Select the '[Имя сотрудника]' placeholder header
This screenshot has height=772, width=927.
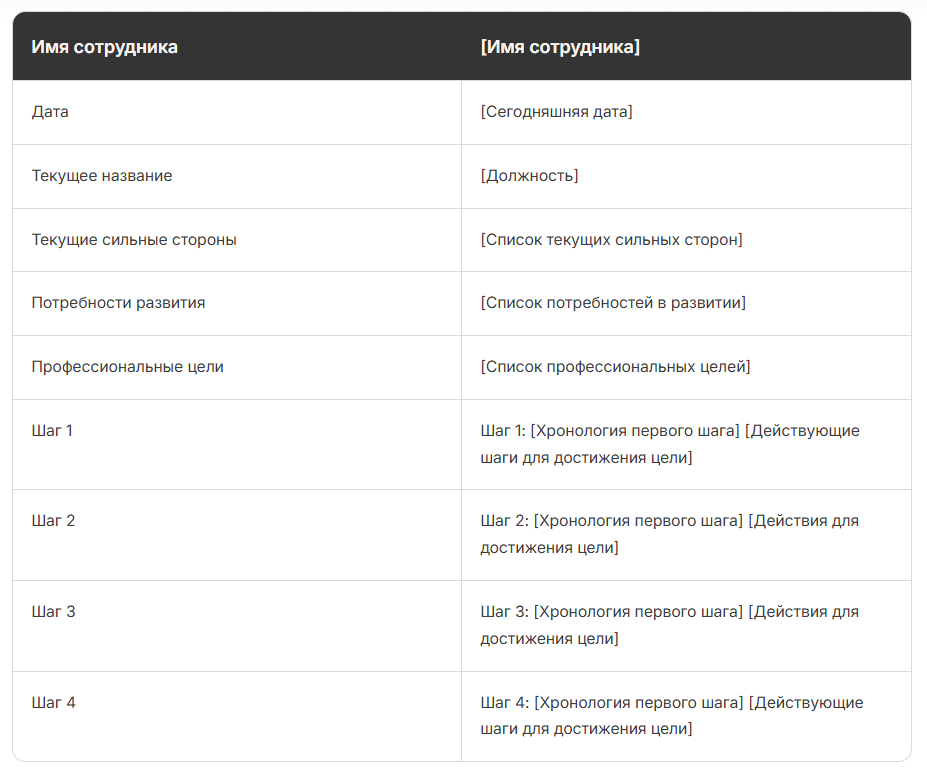(x=560, y=47)
